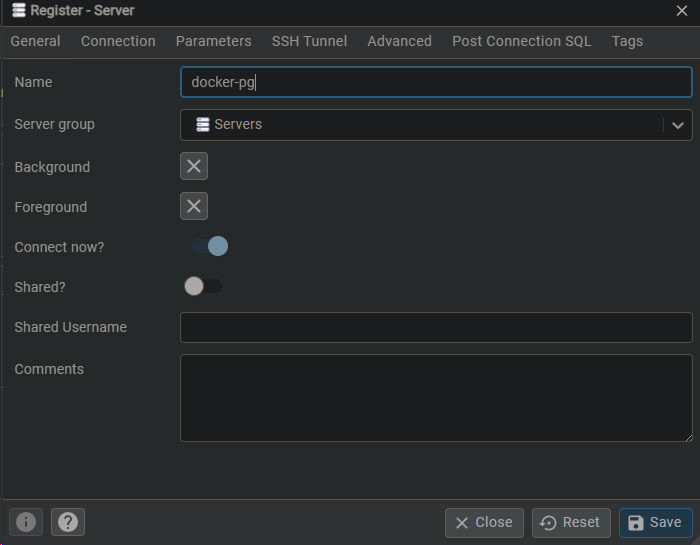Open the SSH Tunnel tab
Screen dimensions: 700x545
[x=309, y=41]
